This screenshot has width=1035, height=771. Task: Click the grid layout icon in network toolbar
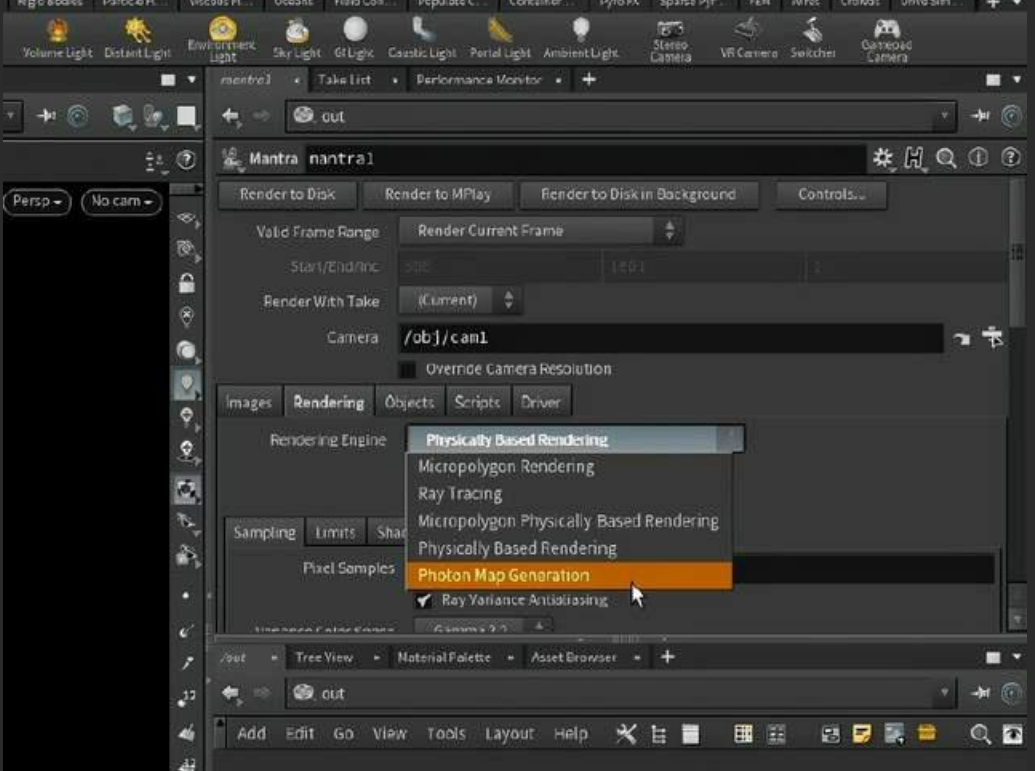[743, 733]
